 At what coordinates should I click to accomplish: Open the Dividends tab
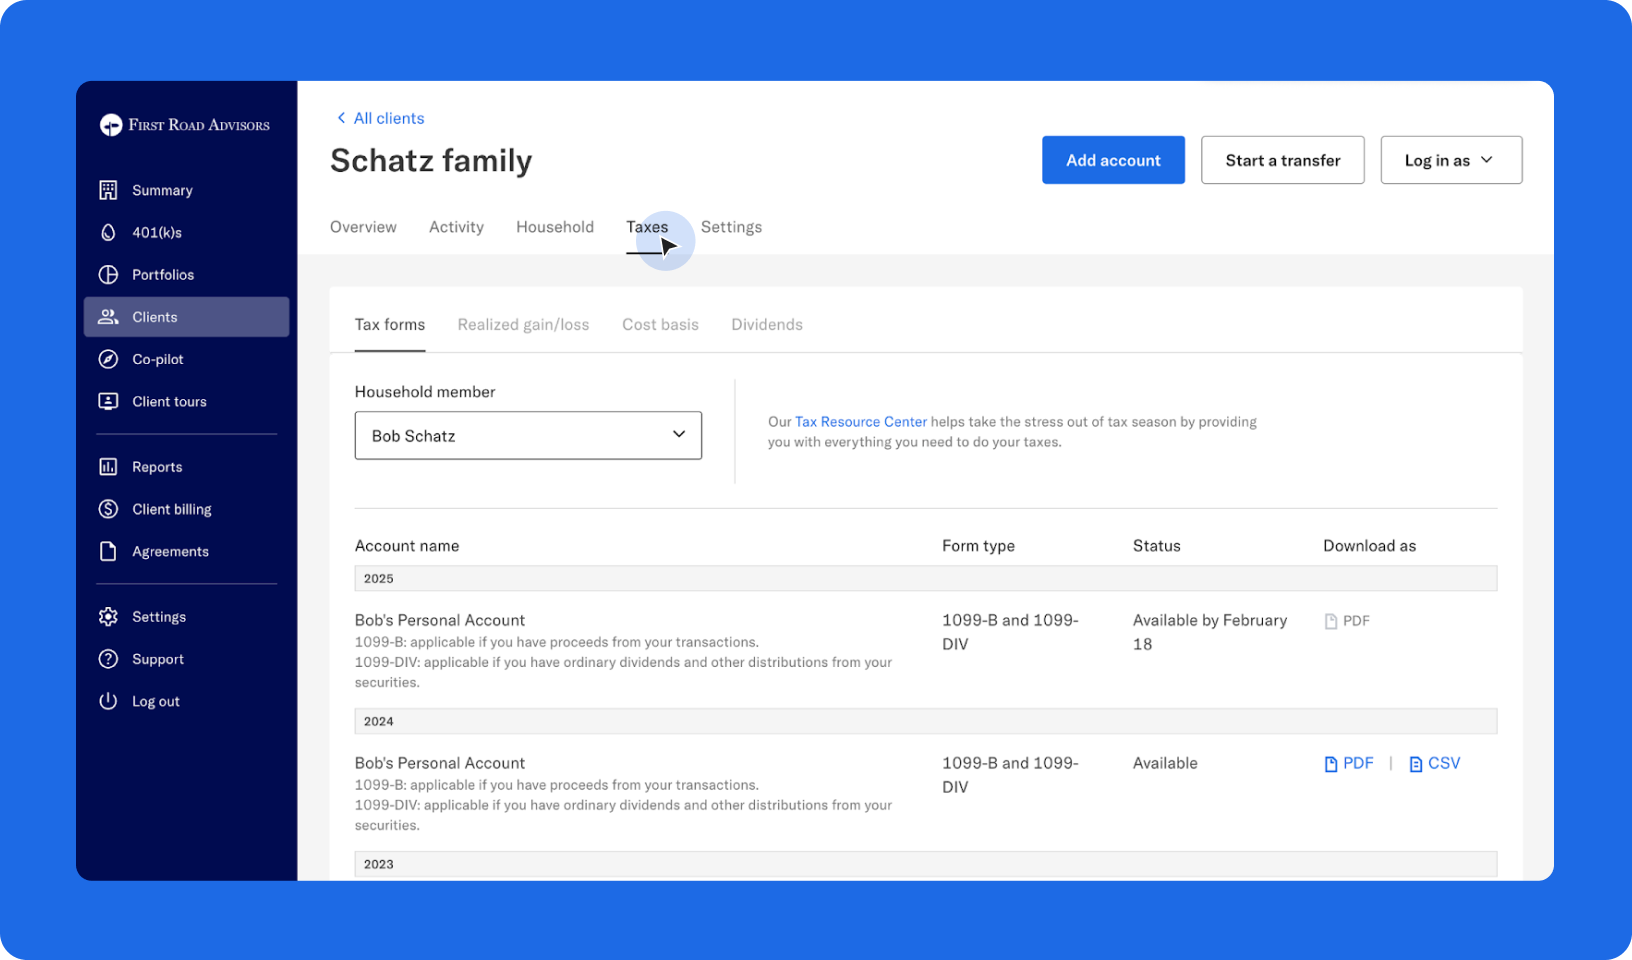click(x=767, y=324)
